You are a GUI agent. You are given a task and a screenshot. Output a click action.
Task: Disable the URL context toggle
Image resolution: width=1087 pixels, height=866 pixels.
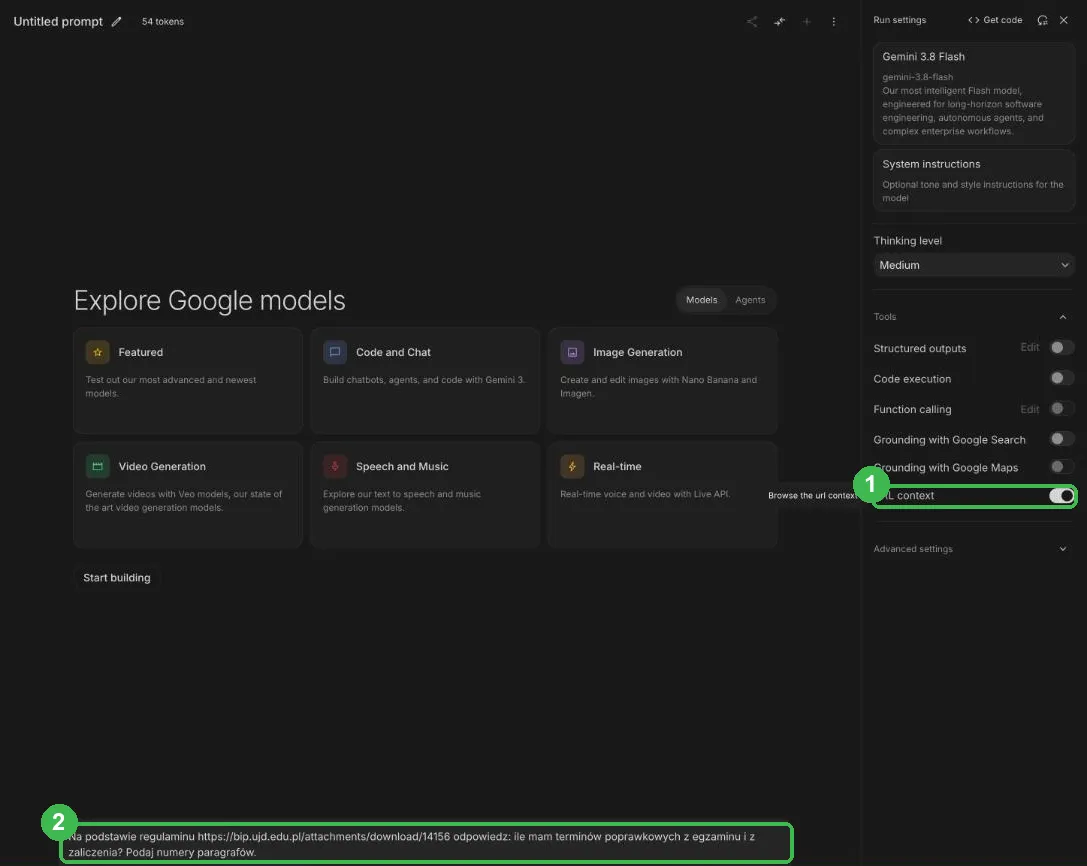point(1061,495)
